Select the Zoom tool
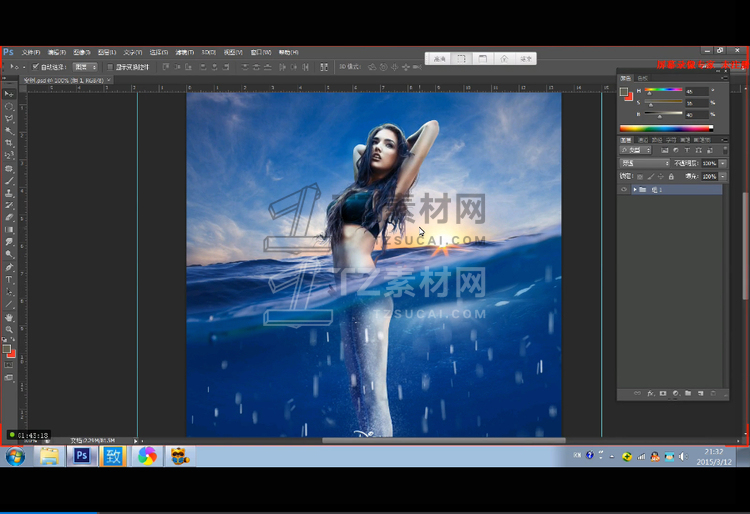This screenshot has width=750, height=514. tap(9, 329)
